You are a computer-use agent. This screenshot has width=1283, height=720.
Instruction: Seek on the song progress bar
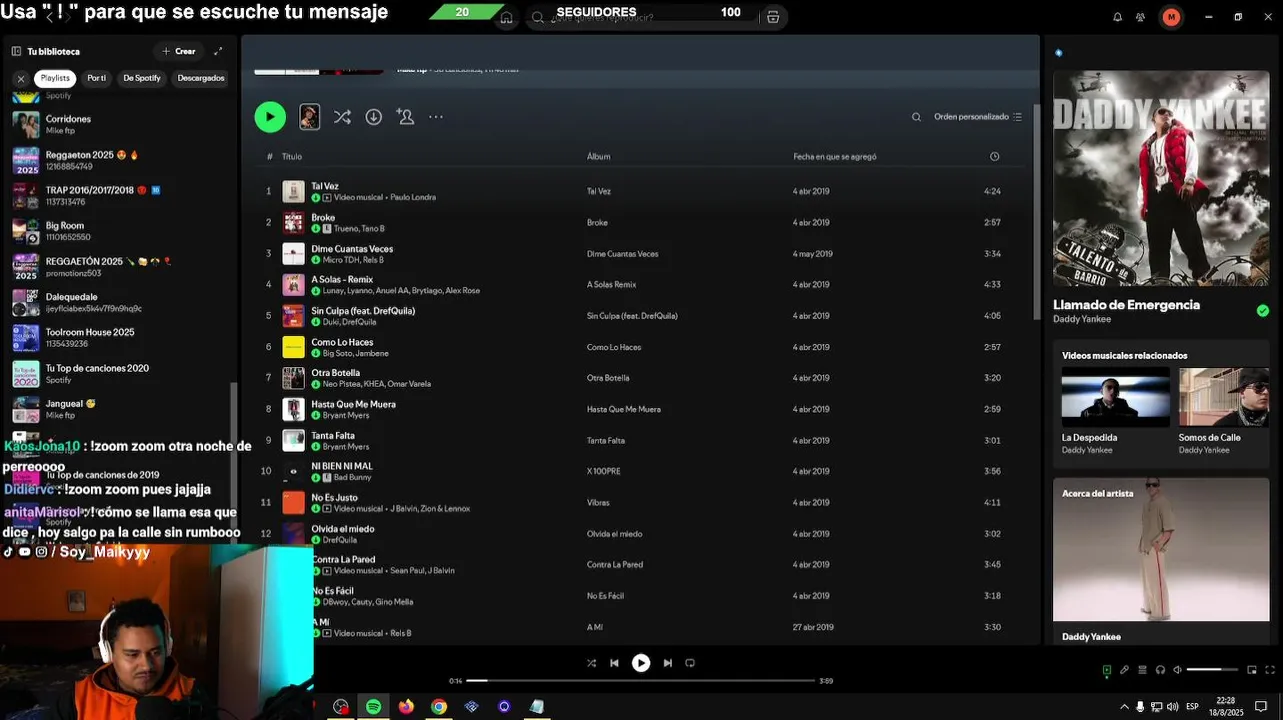pyautogui.click(x=641, y=681)
